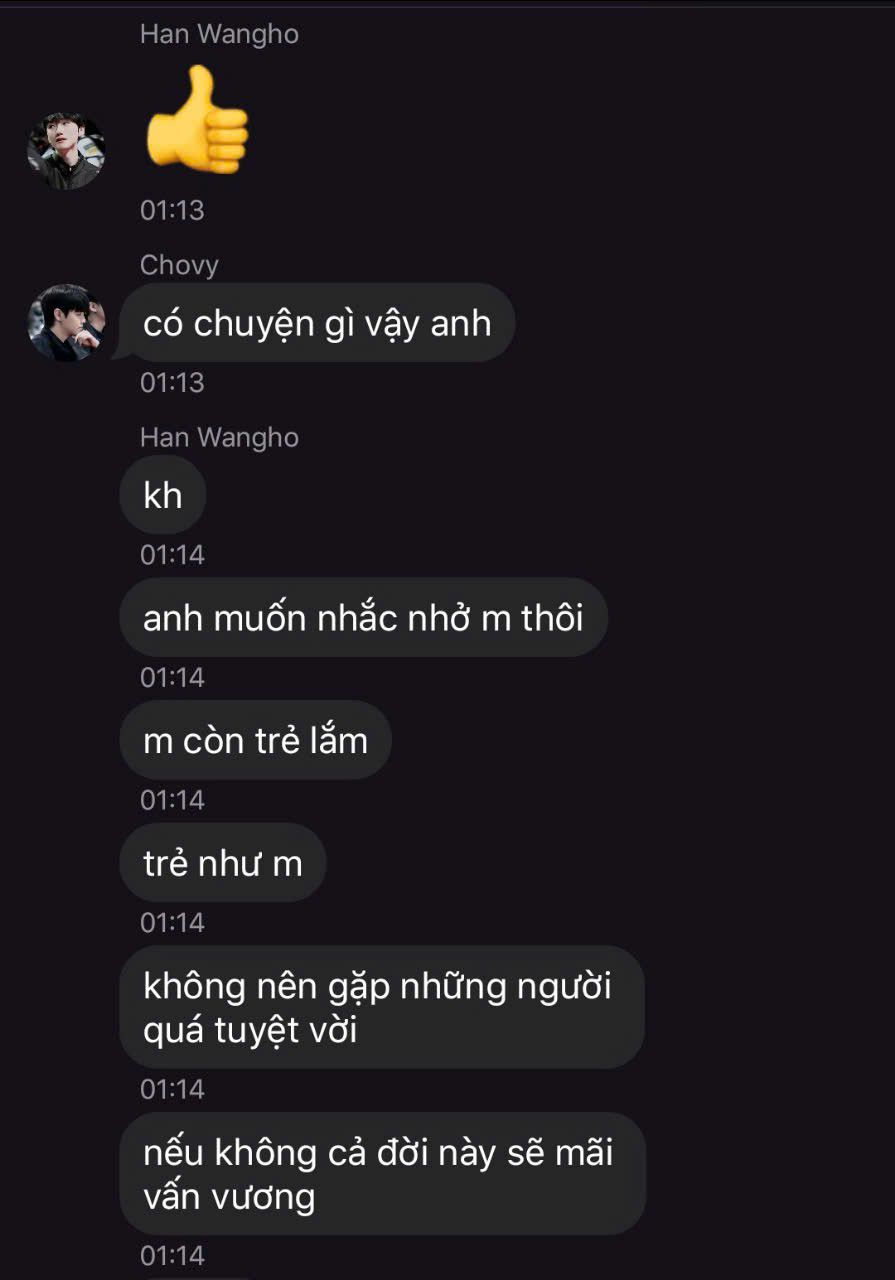Click the last 01:14 timestamp at bottom
895x1280 pixels.
pos(172,1255)
